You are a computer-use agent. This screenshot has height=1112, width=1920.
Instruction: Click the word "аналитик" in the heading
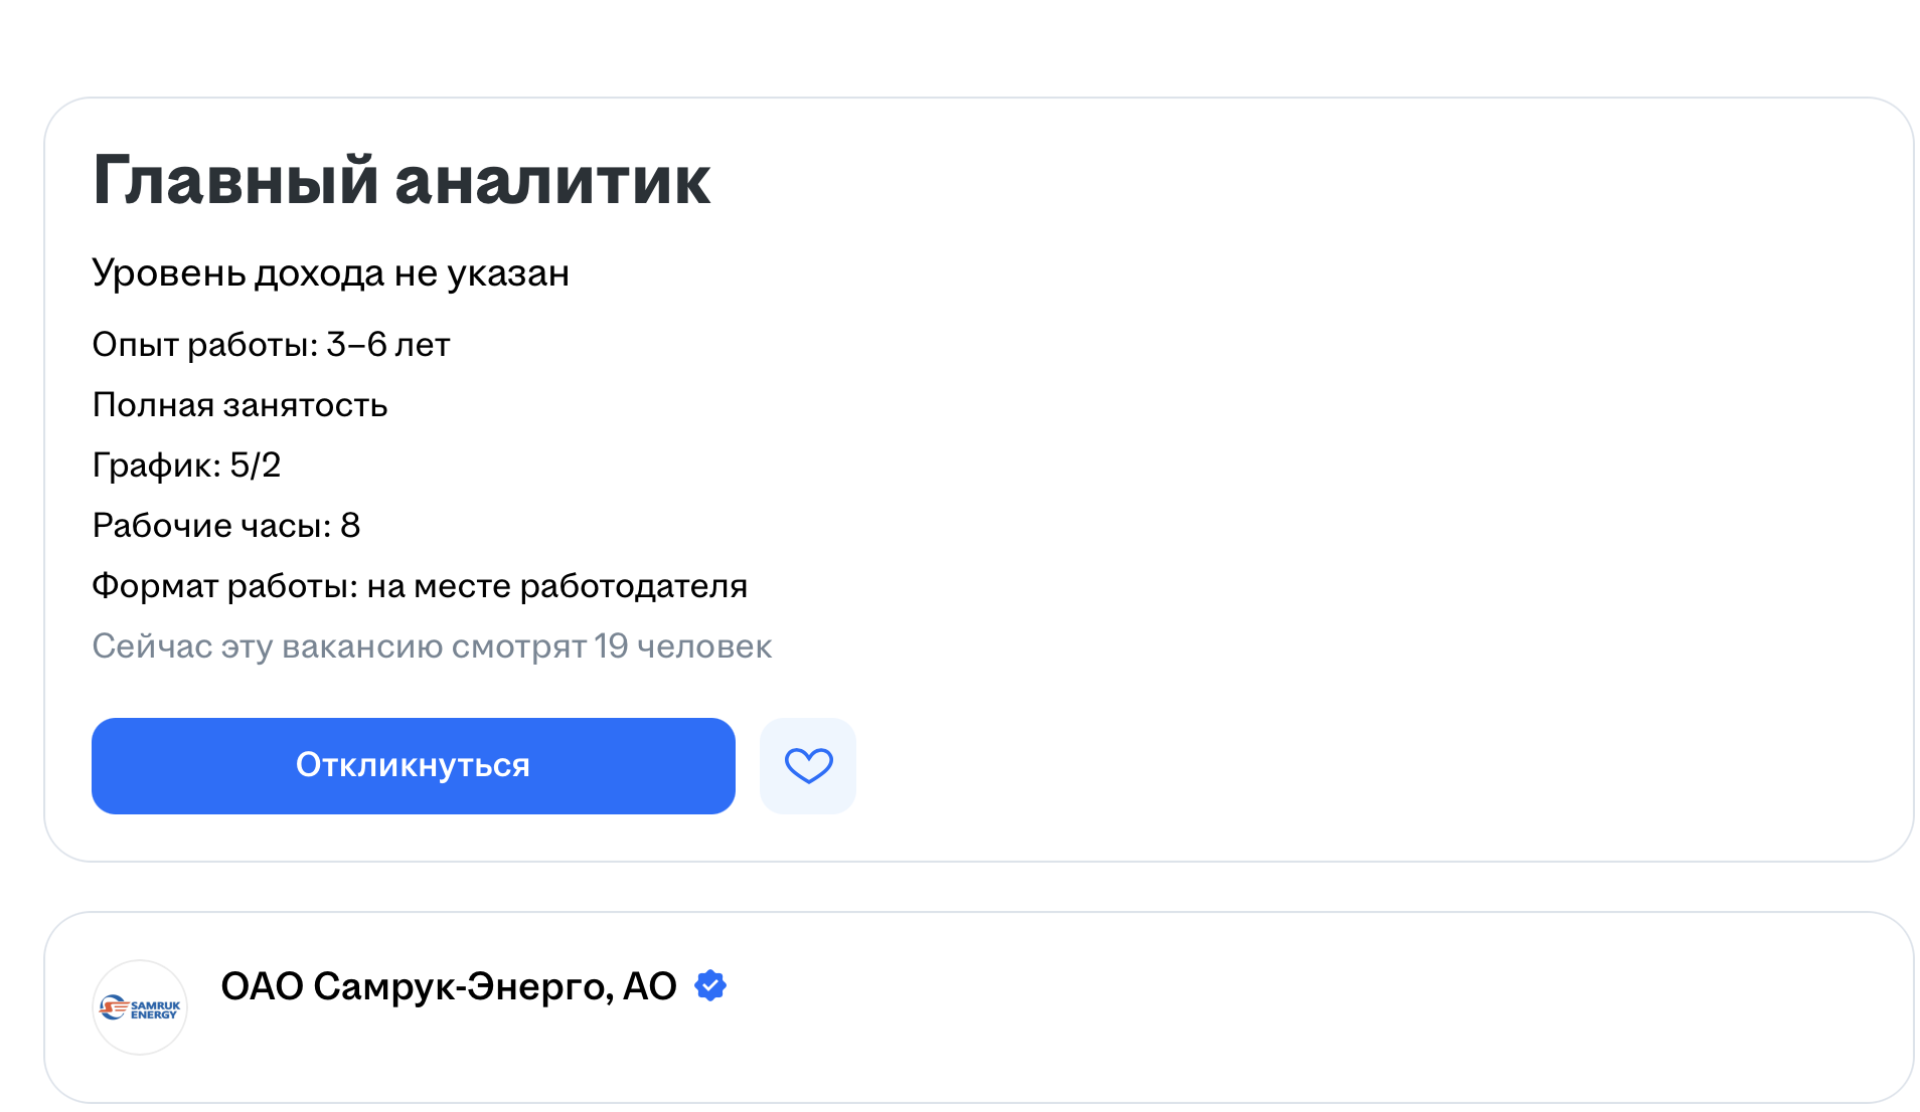click(x=552, y=181)
